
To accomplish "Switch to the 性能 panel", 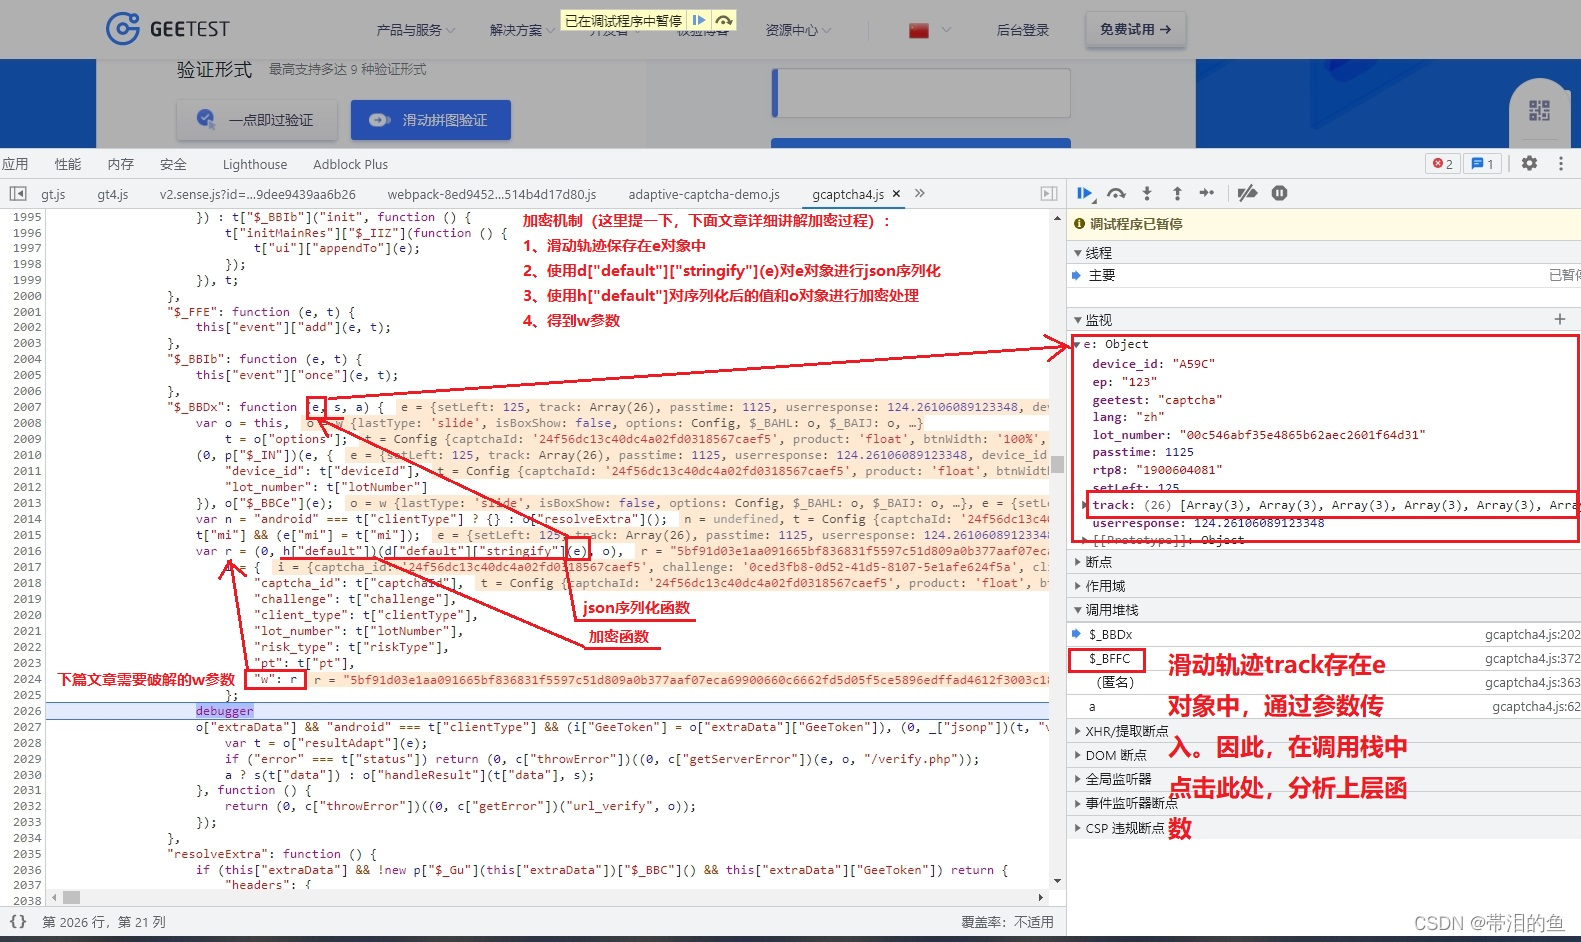I will (x=68, y=164).
